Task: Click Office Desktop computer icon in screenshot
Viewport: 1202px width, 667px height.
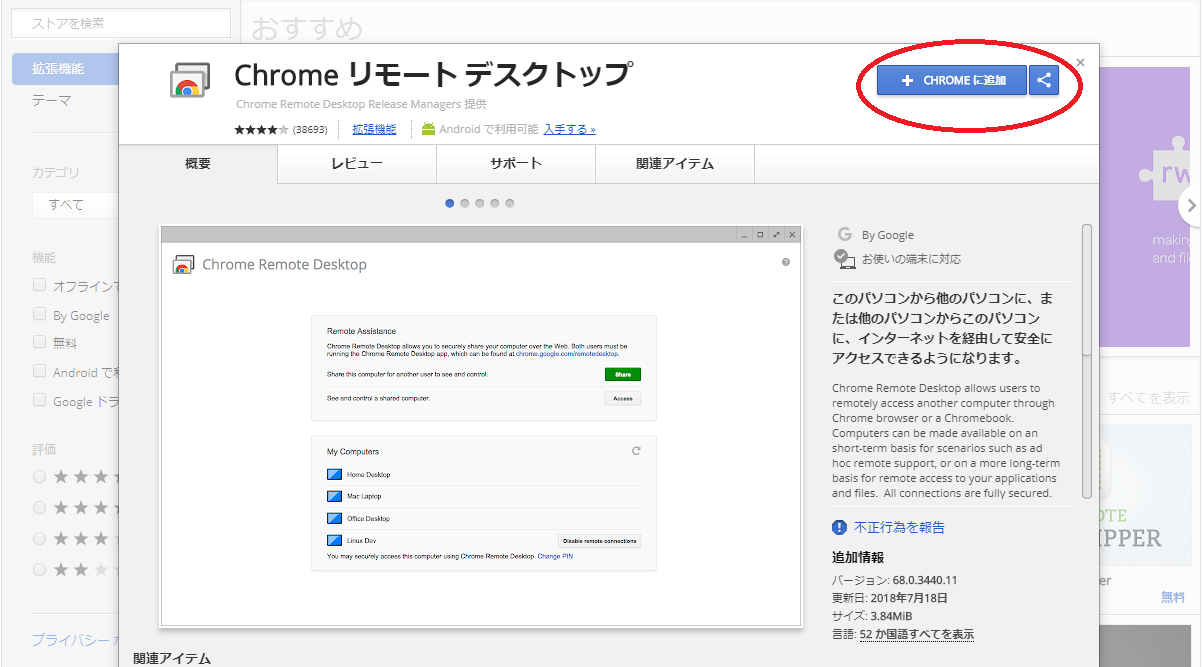Action: [x=335, y=518]
